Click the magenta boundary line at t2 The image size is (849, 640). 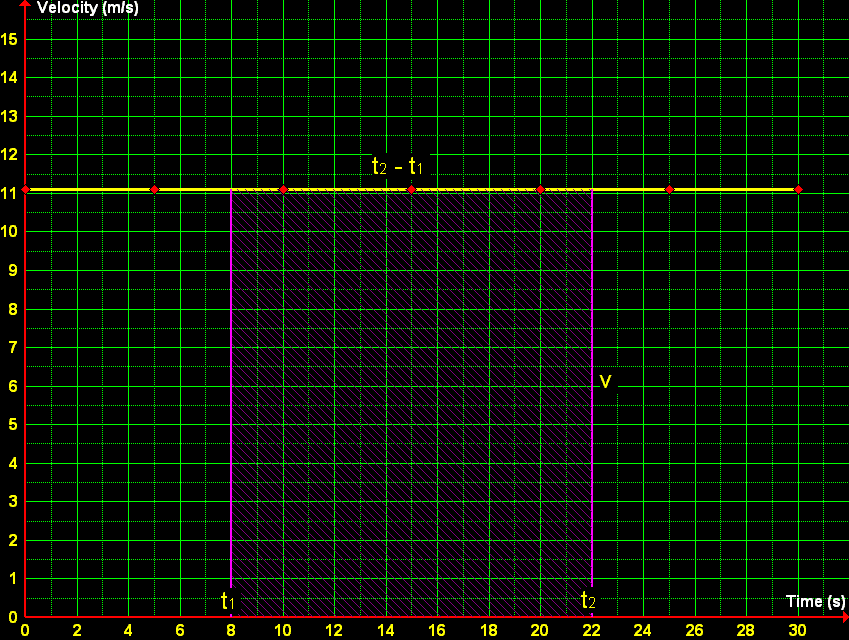tap(591, 400)
